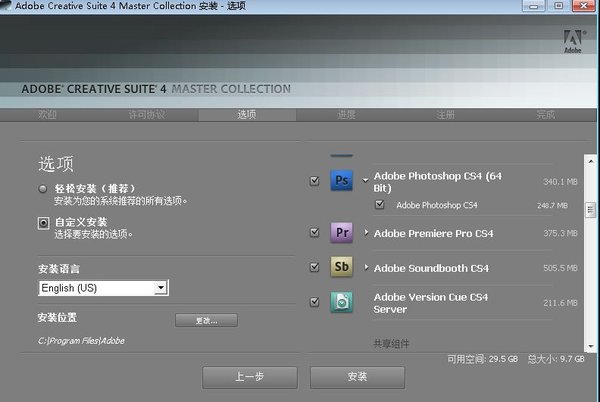
Task: Select the 选项 step tab
Action: (x=247, y=114)
